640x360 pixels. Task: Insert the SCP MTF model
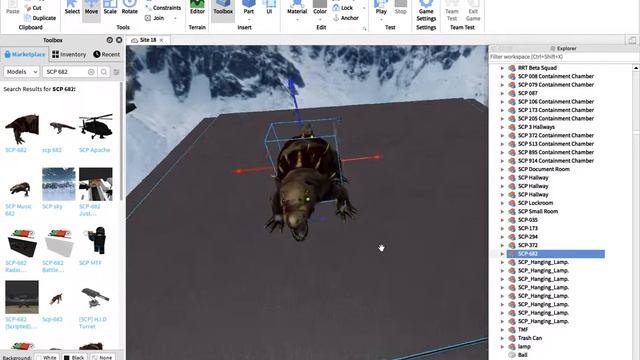[x=96, y=241]
